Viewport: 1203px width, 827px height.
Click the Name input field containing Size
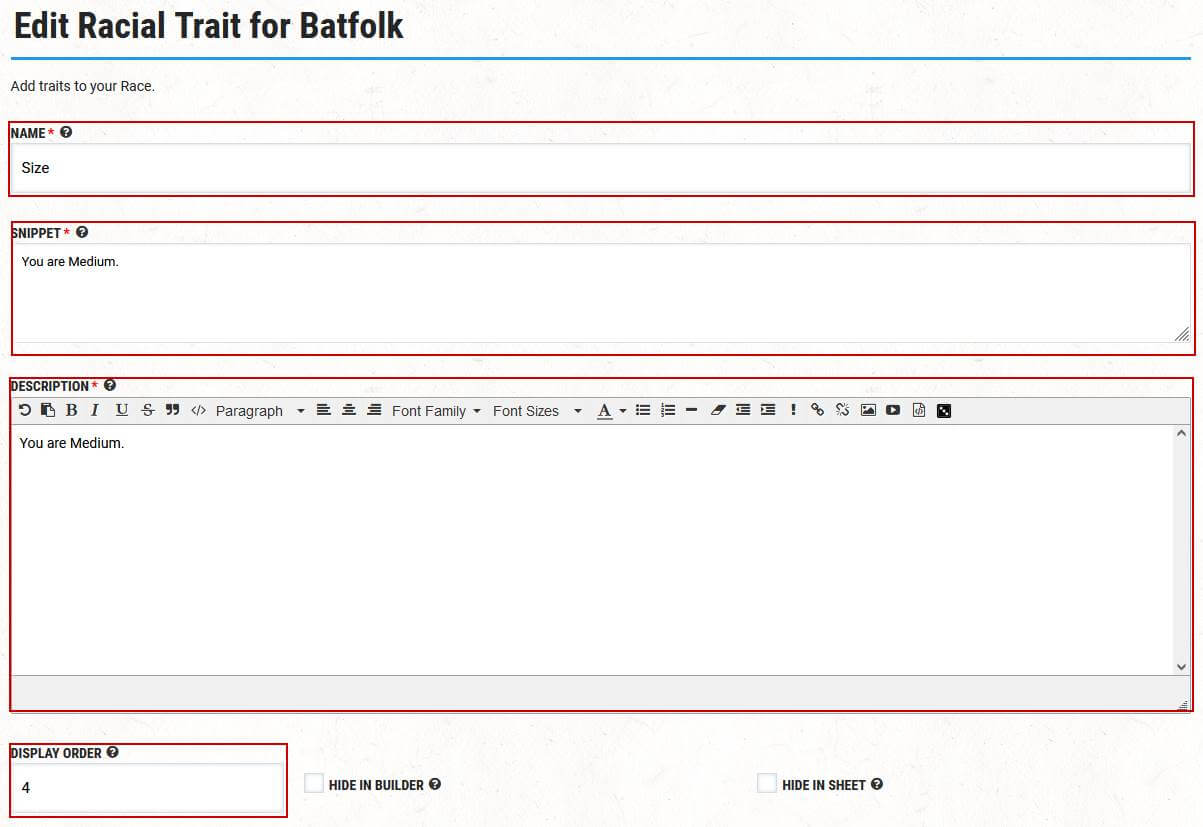pos(600,168)
